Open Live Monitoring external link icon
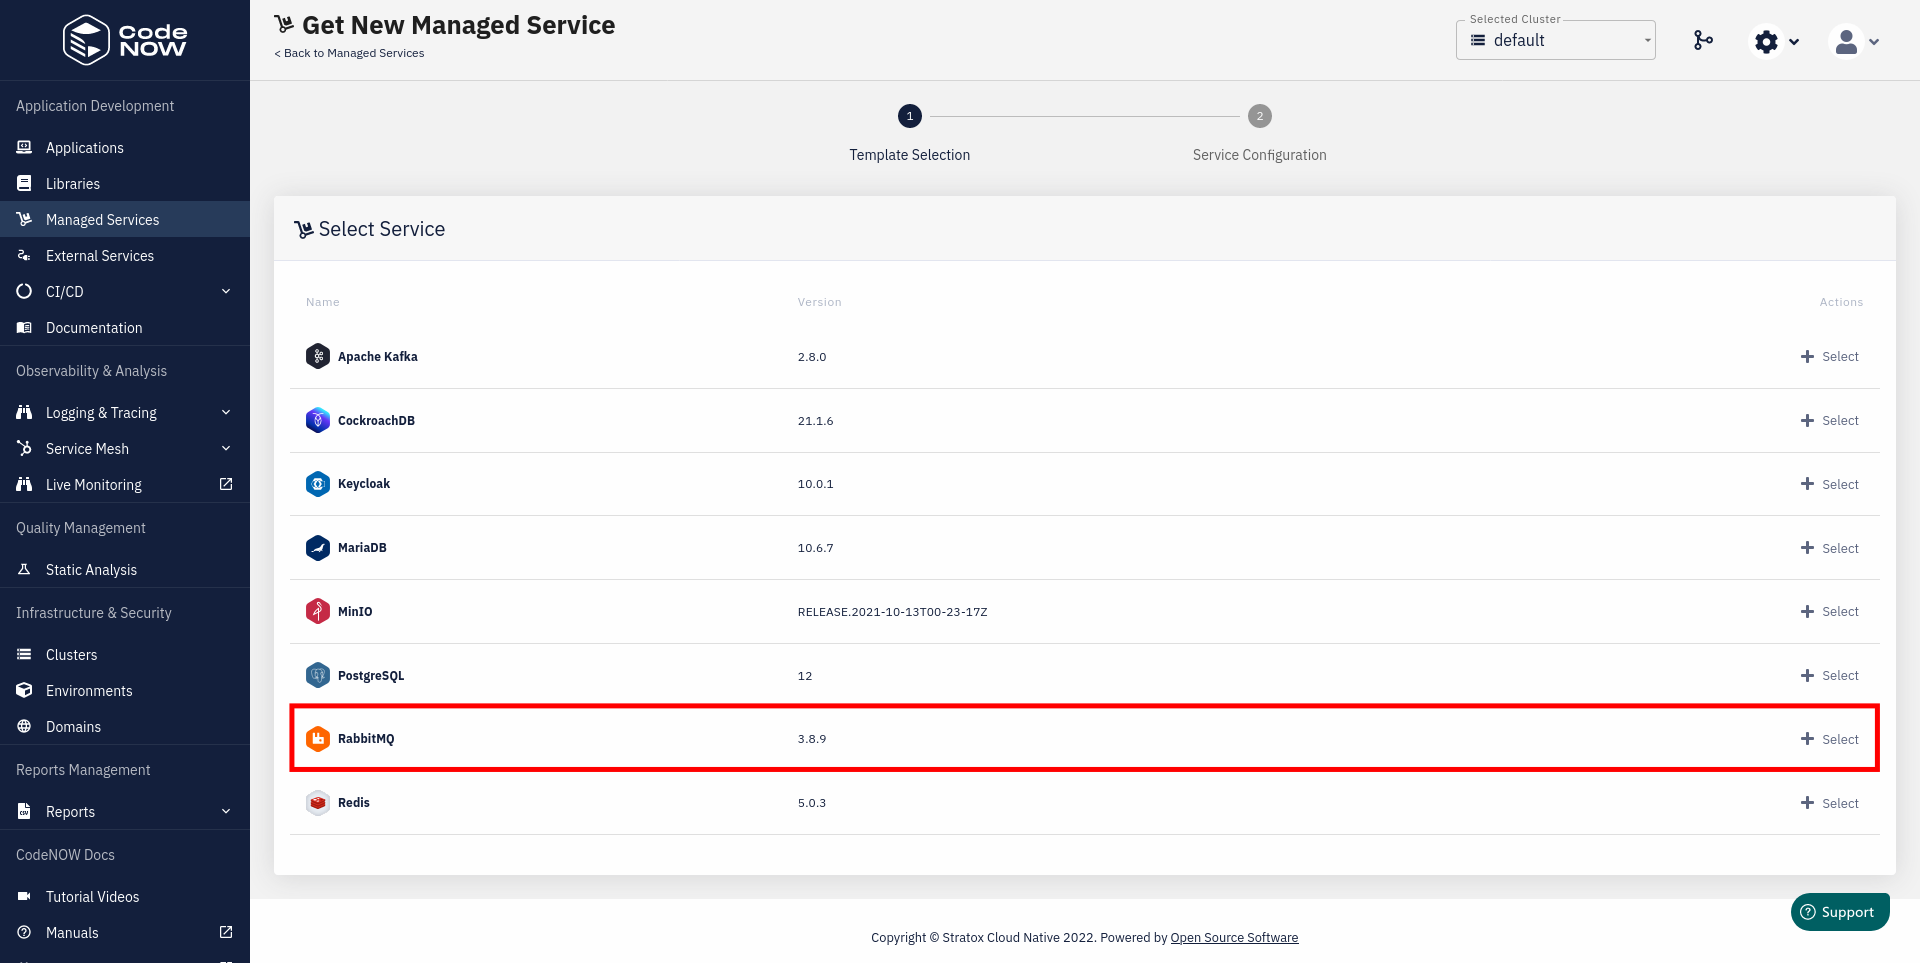This screenshot has height=963, width=1920. [x=226, y=484]
